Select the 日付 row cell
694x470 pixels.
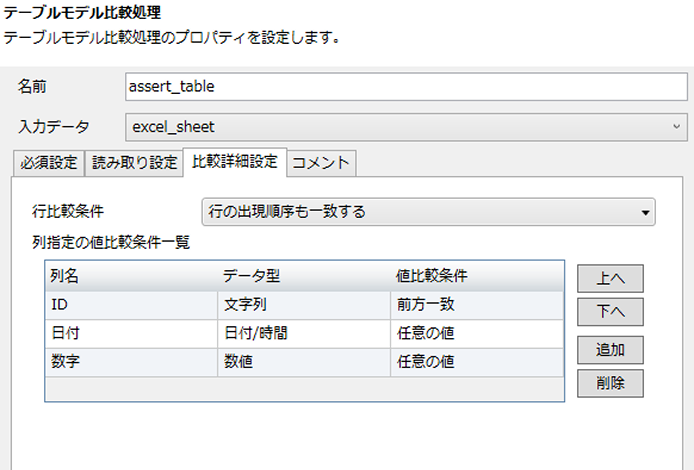point(130,334)
